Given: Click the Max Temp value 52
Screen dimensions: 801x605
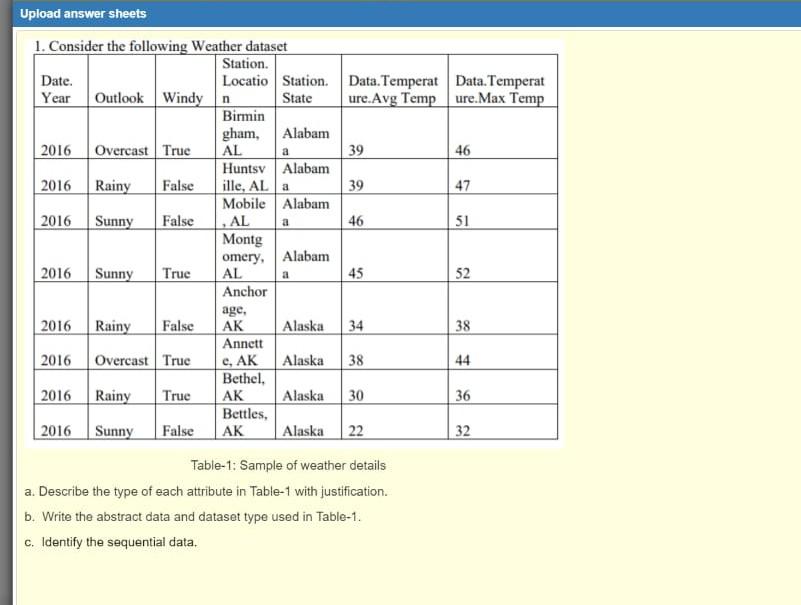Looking at the screenshot, I should tap(462, 273).
